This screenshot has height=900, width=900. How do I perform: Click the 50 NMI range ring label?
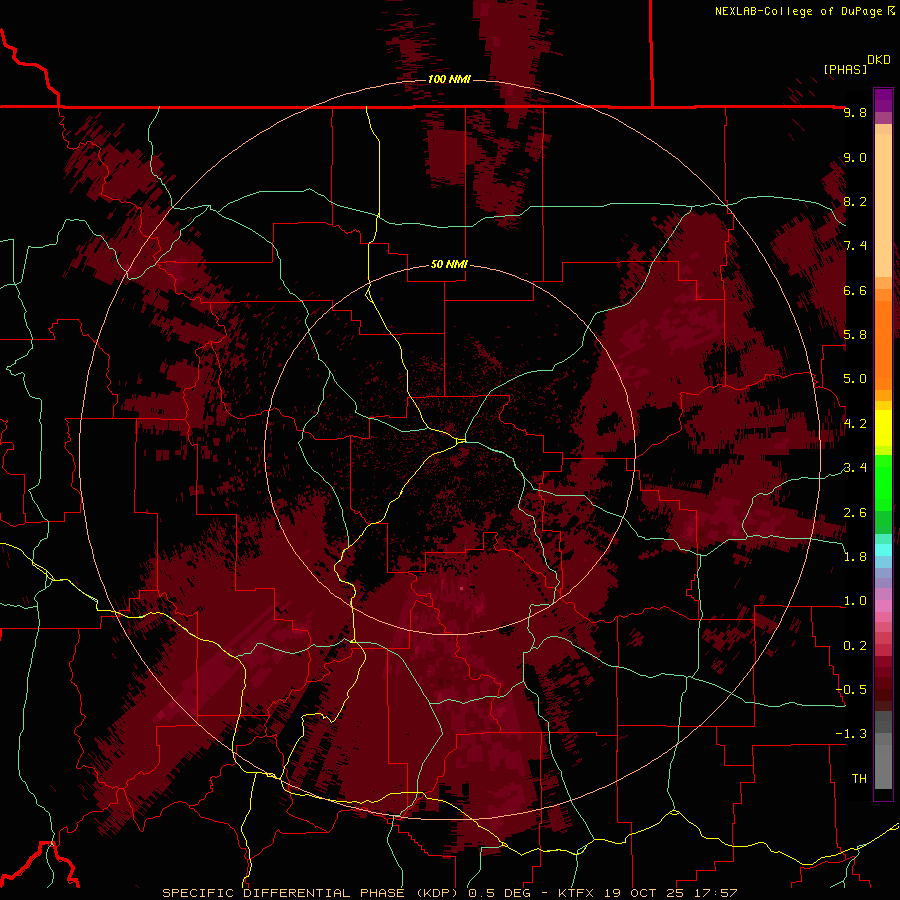[x=449, y=264]
